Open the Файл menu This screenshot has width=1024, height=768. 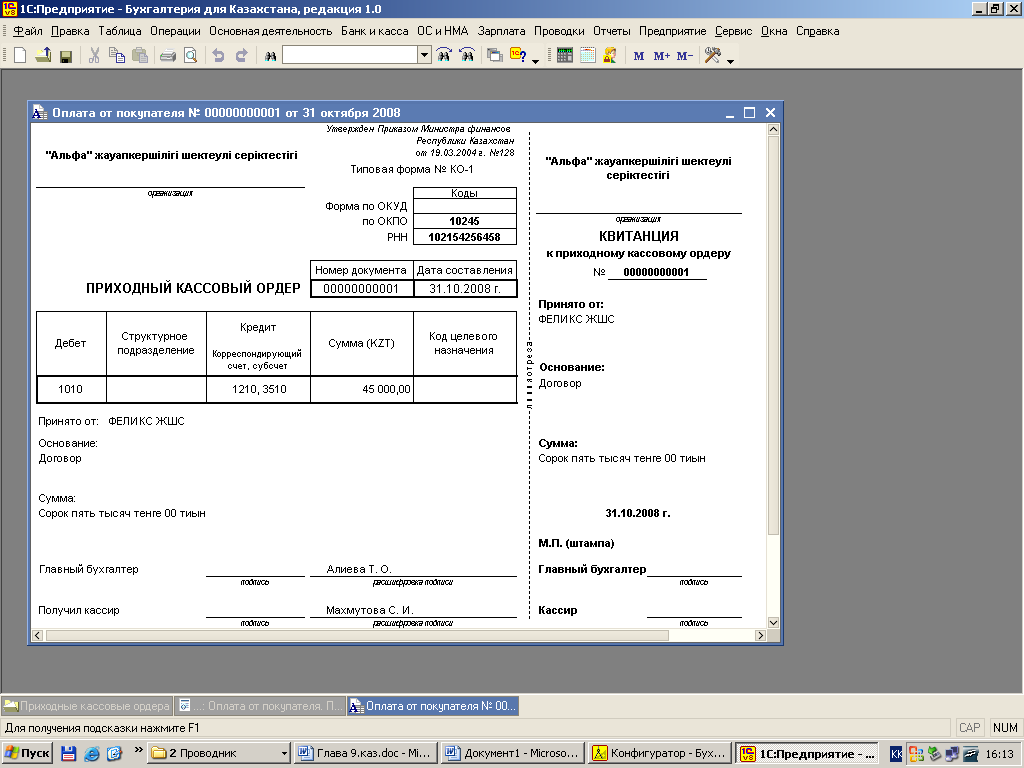27,31
